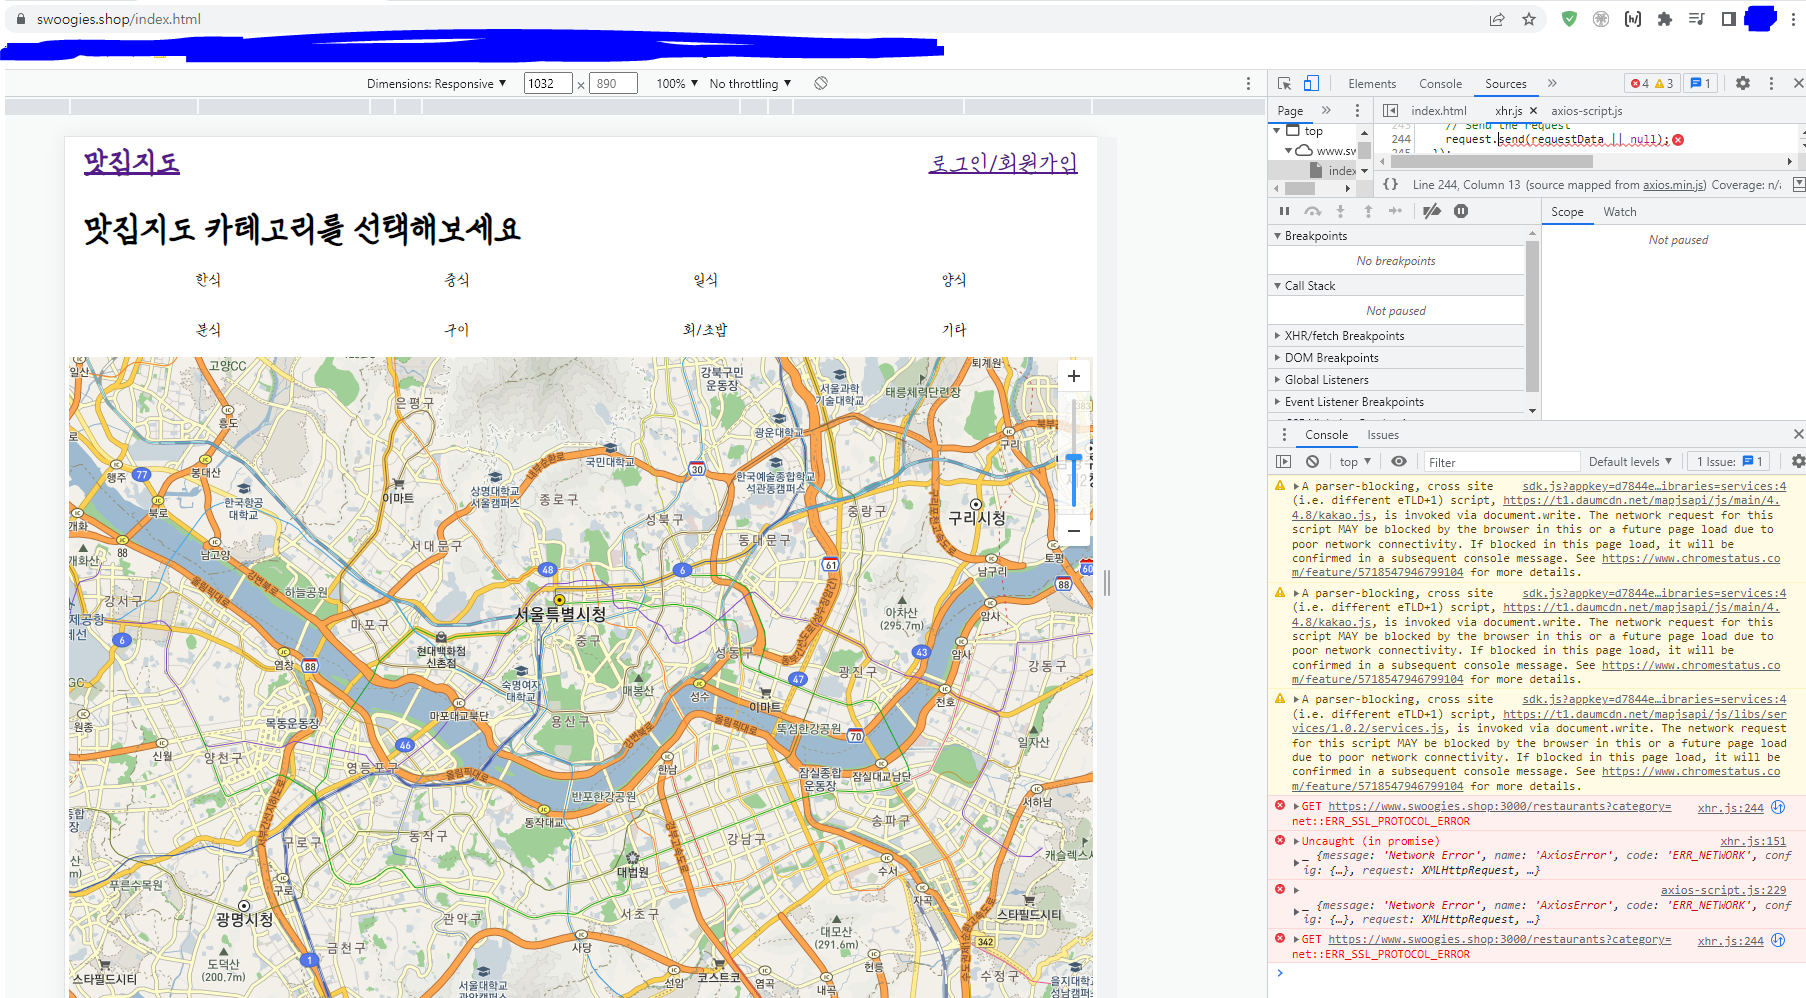This screenshot has width=1806, height=998.
Task: Click the share page icon in address bar
Action: coord(1497,19)
